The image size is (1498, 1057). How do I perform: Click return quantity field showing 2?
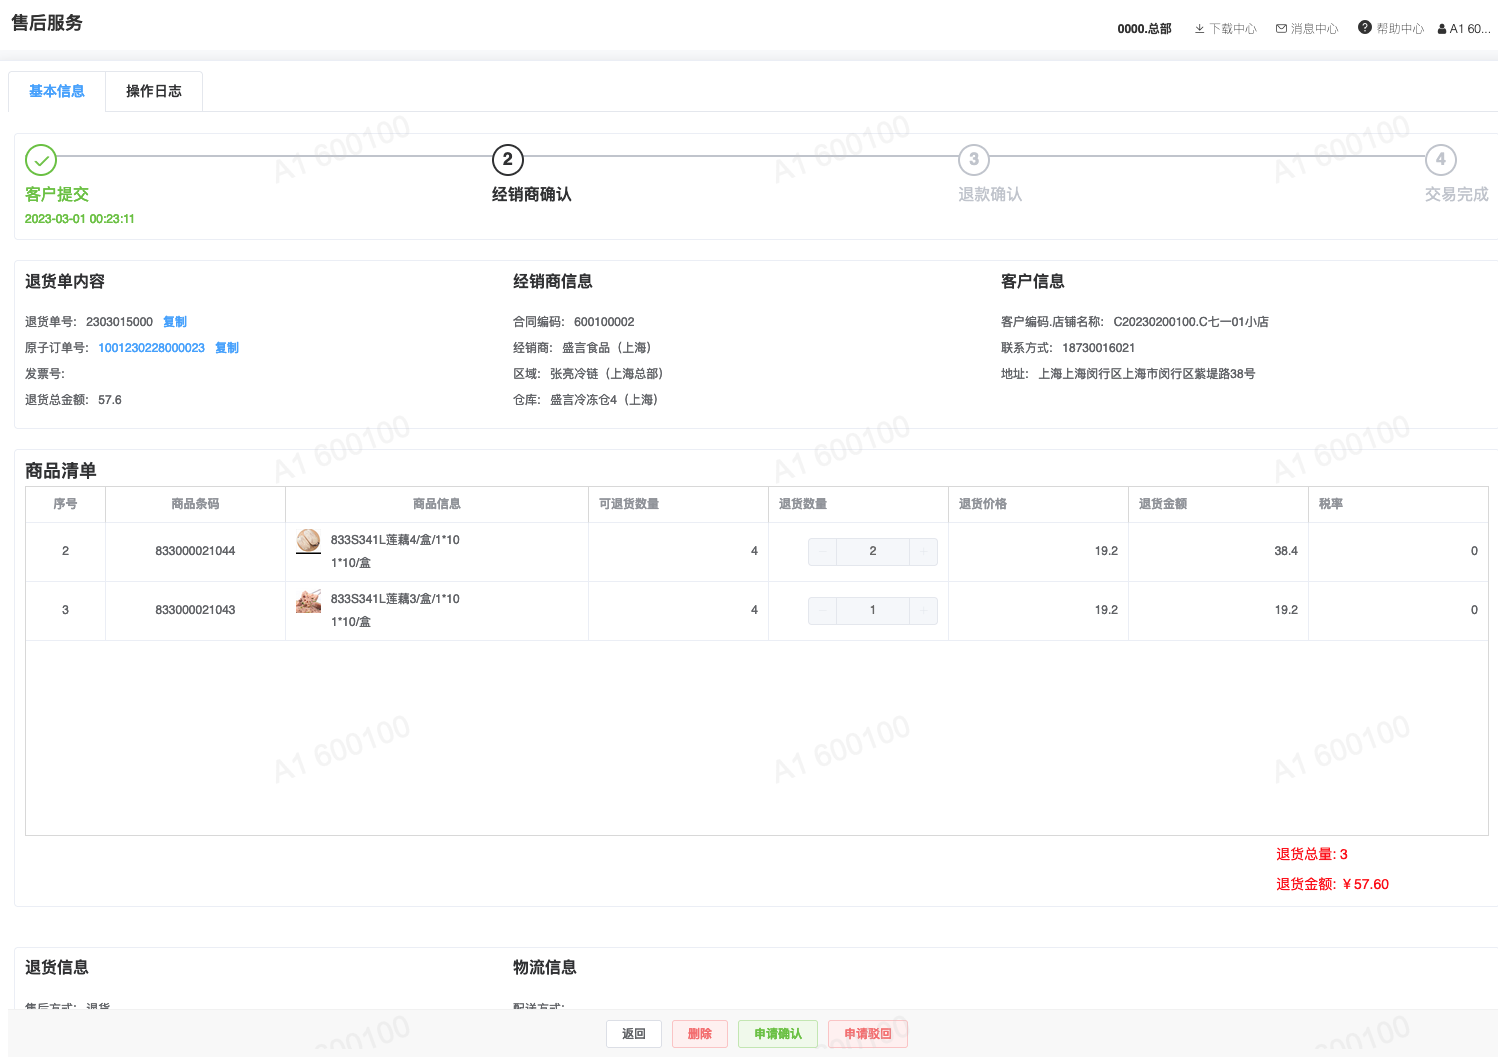click(873, 552)
